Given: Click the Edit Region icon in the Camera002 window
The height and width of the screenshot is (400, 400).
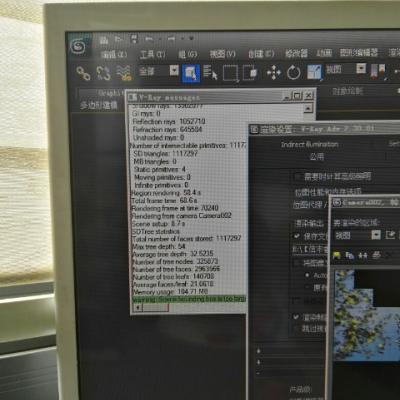Looking at the screenshot, I should pos(390,235).
